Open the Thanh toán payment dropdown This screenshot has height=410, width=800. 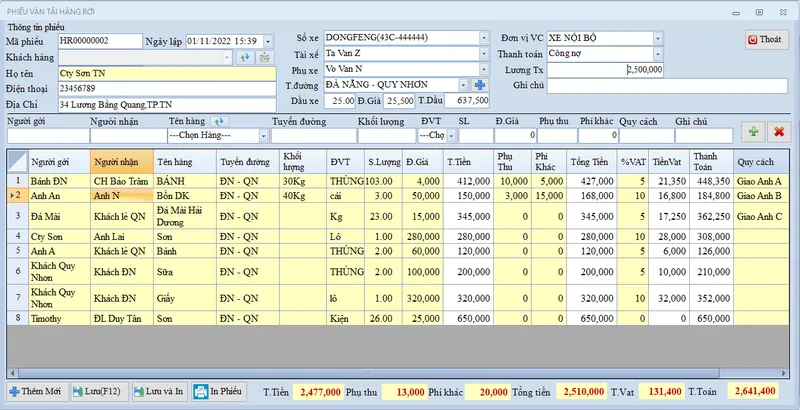658,54
